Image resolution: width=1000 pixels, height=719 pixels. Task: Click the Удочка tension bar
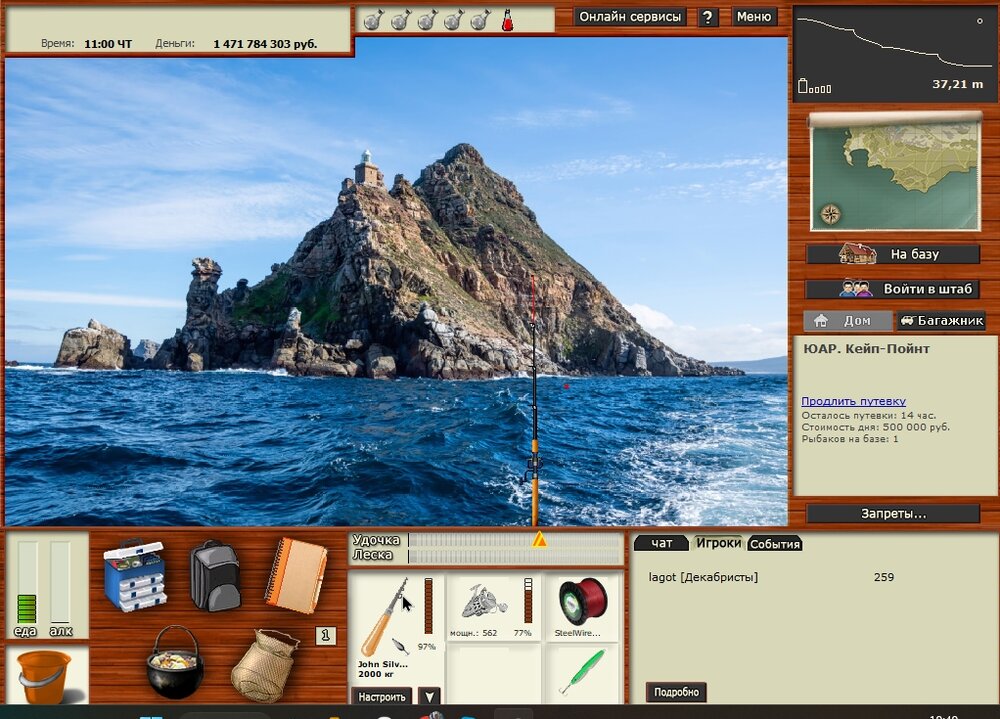click(515, 540)
